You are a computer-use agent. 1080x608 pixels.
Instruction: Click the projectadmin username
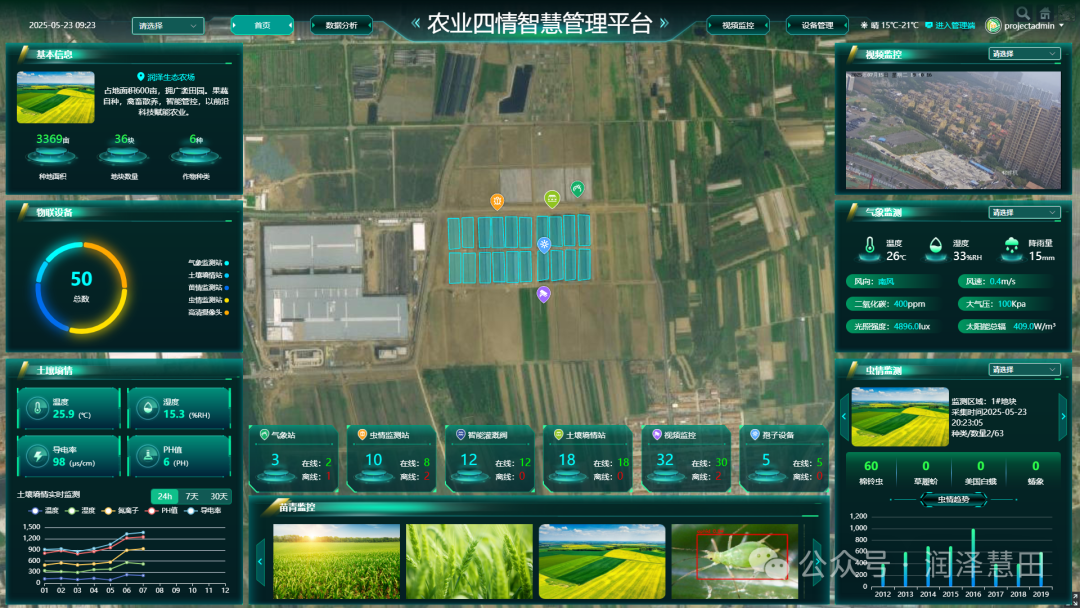pos(1029,25)
